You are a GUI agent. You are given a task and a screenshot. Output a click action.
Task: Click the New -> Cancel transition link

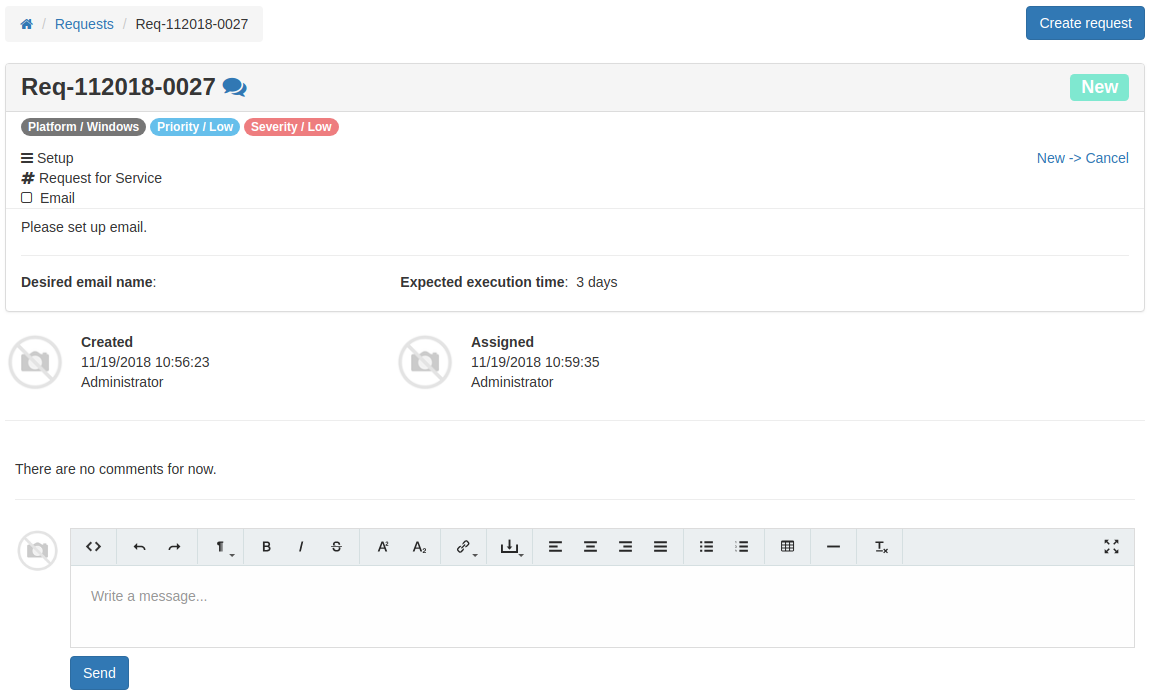[1082, 158]
